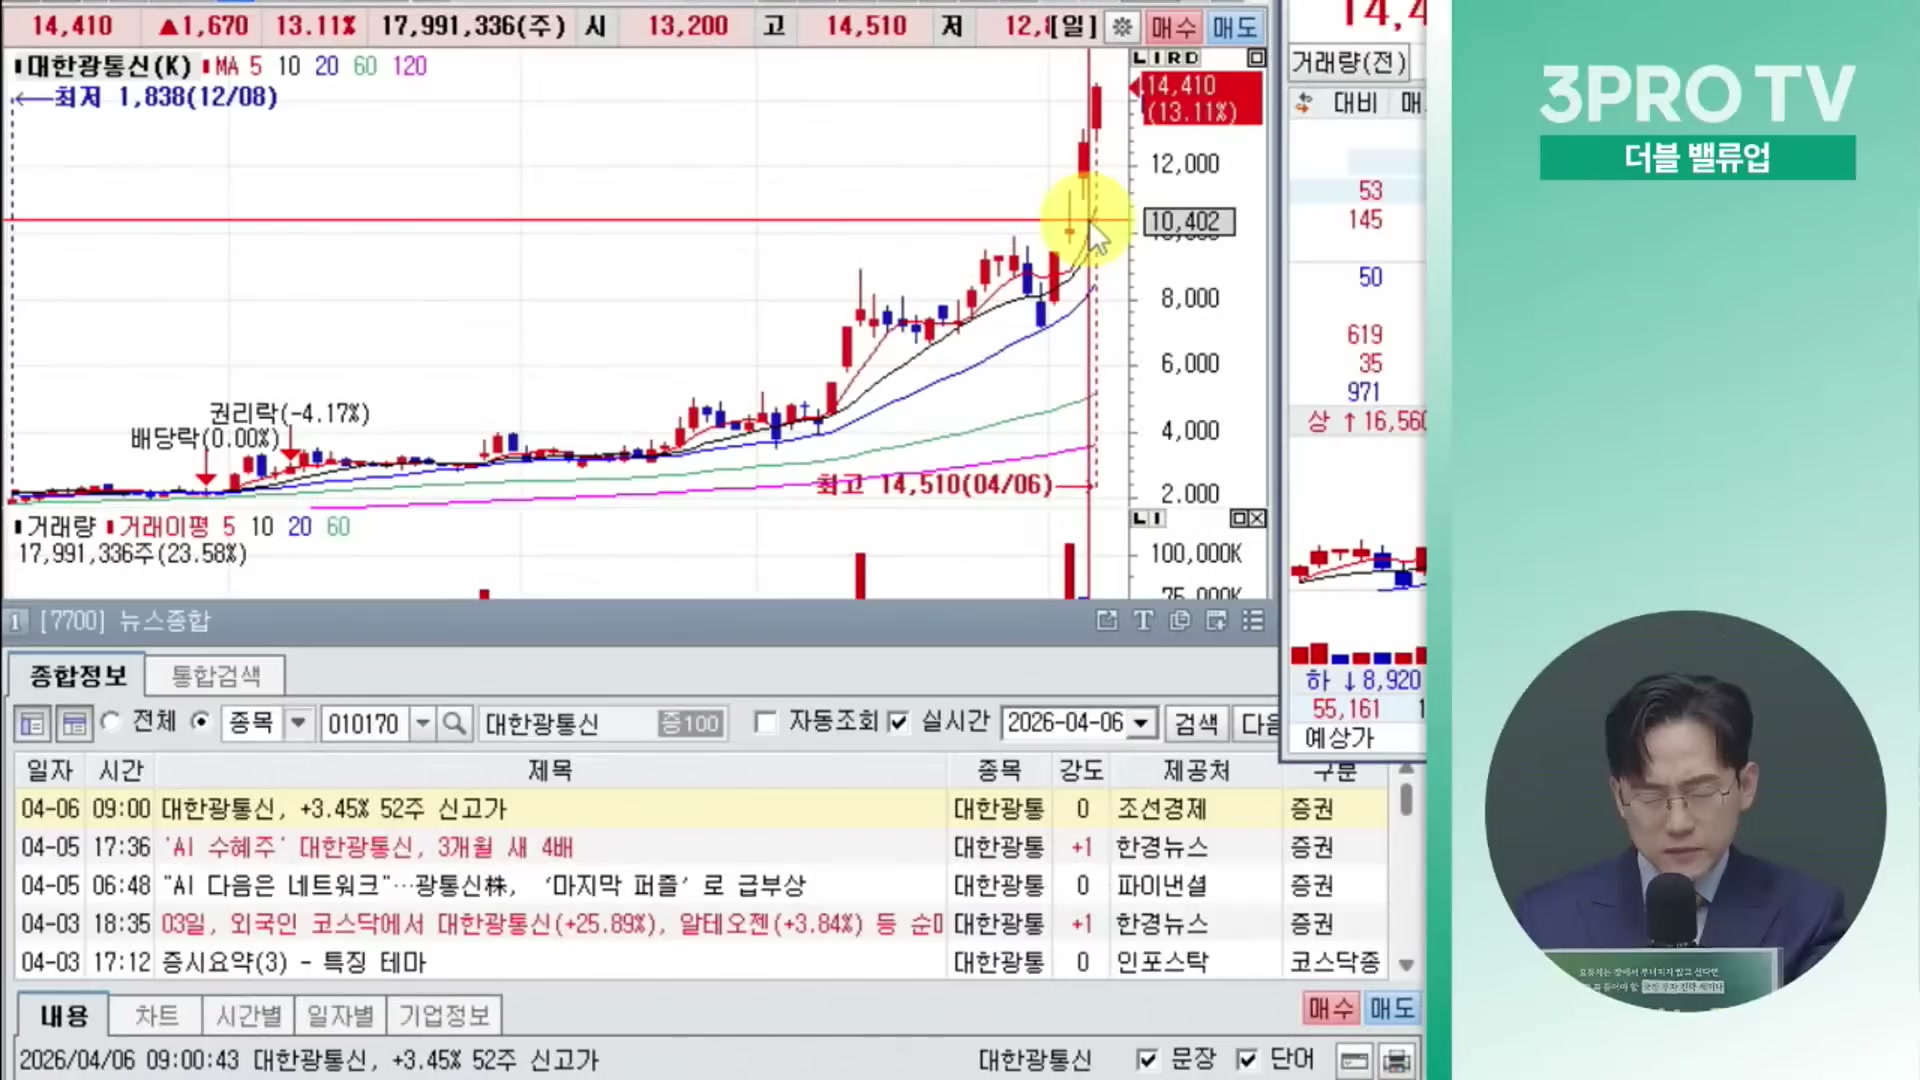This screenshot has width=1920, height=1080.
Task: Open the 010170 code dropdown
Action: (422, 723)
